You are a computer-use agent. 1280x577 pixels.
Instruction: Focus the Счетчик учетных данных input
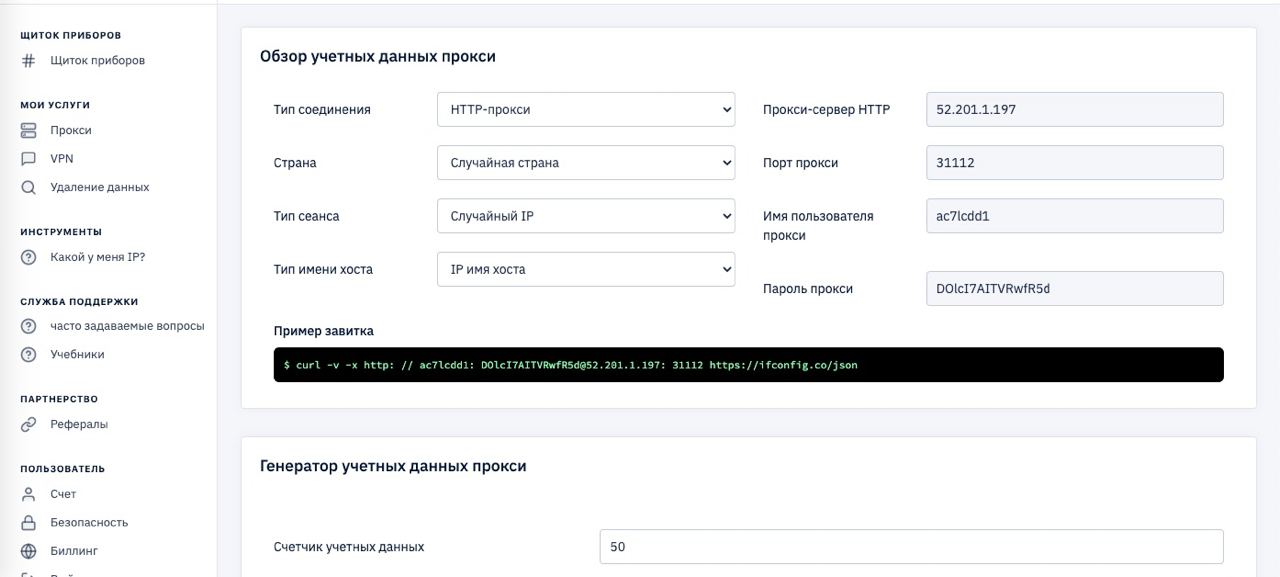911,547
